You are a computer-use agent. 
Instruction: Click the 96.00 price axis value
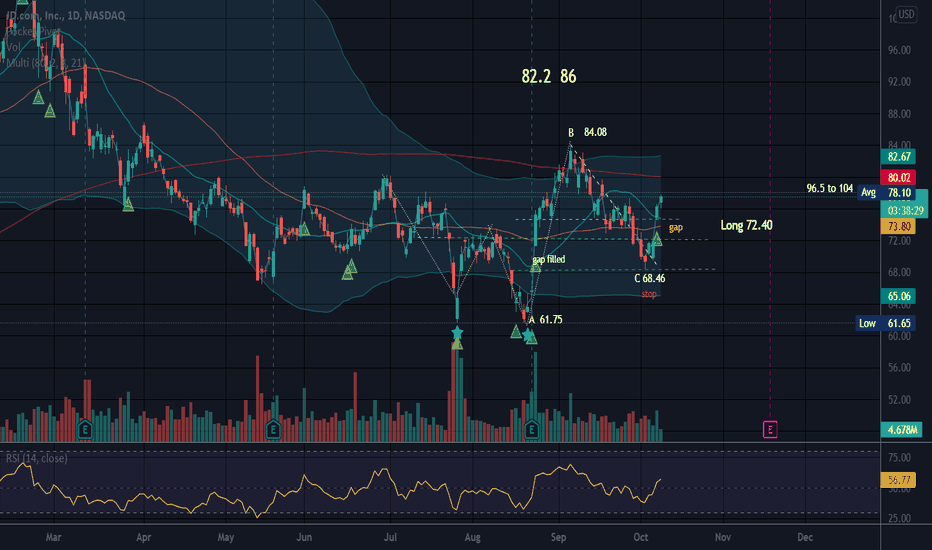[x=899, y=51]
